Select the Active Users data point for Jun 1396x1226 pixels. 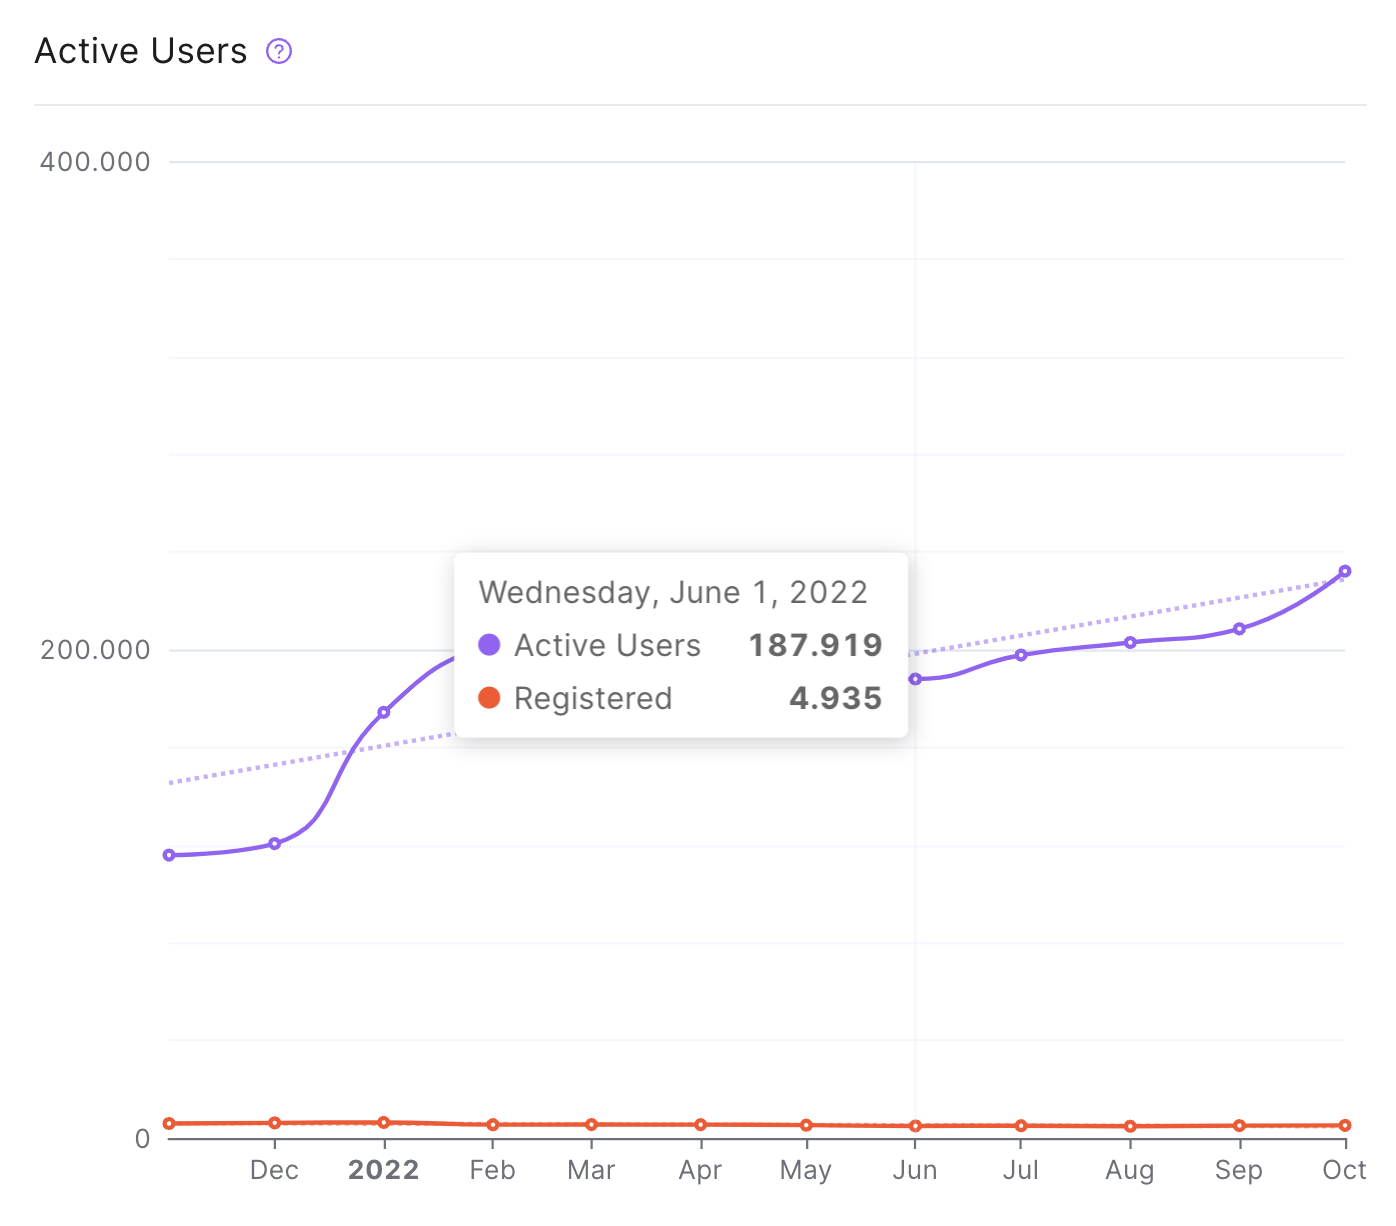915,679
